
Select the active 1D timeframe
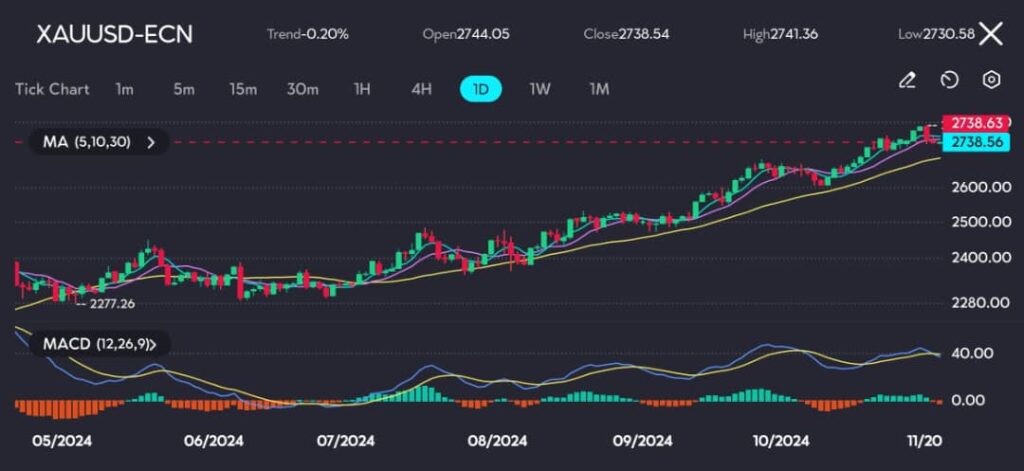(x=480, y=89)
